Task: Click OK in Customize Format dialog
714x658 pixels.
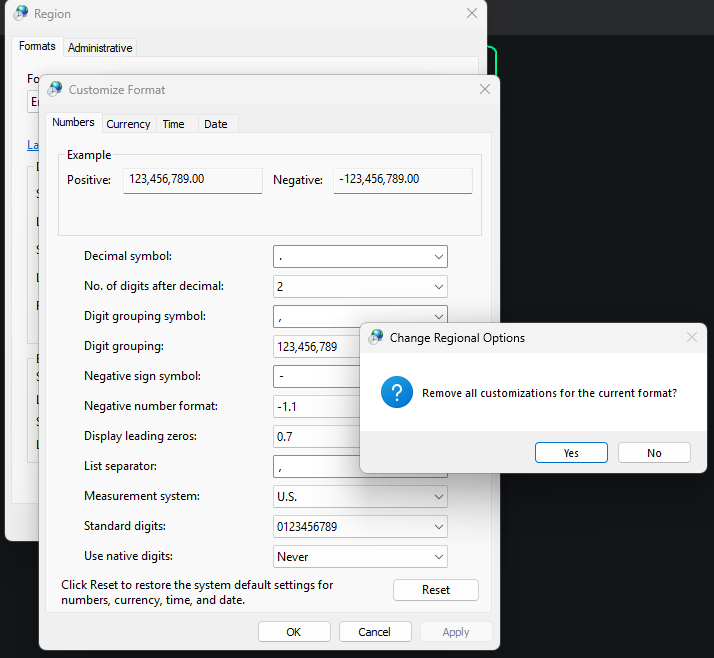Action: (293, 632)
